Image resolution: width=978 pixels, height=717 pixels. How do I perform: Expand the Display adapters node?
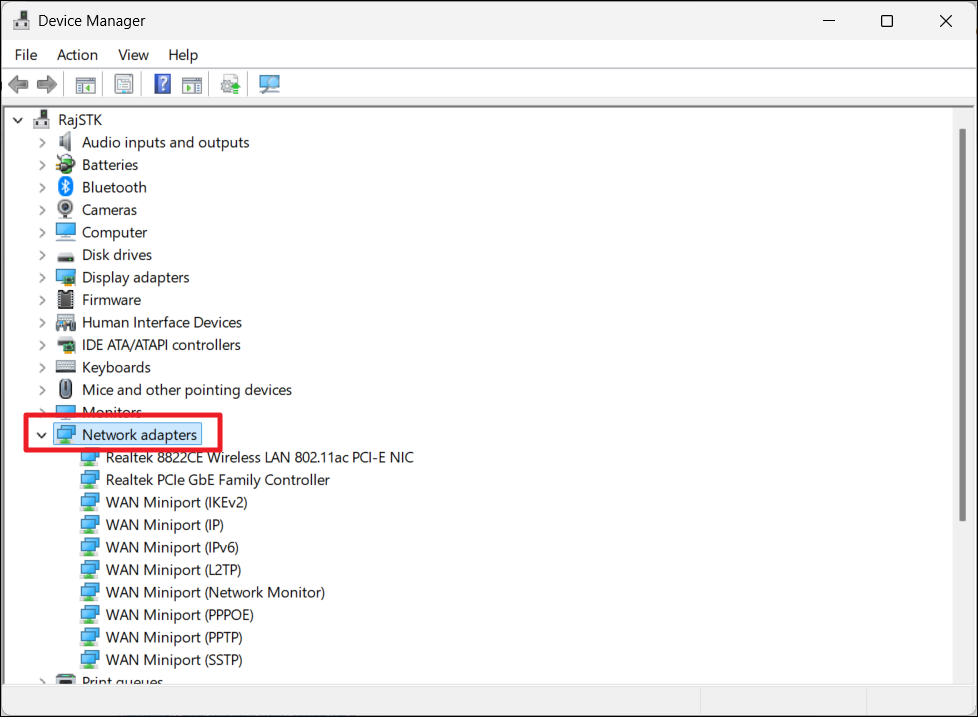point(41,278)
